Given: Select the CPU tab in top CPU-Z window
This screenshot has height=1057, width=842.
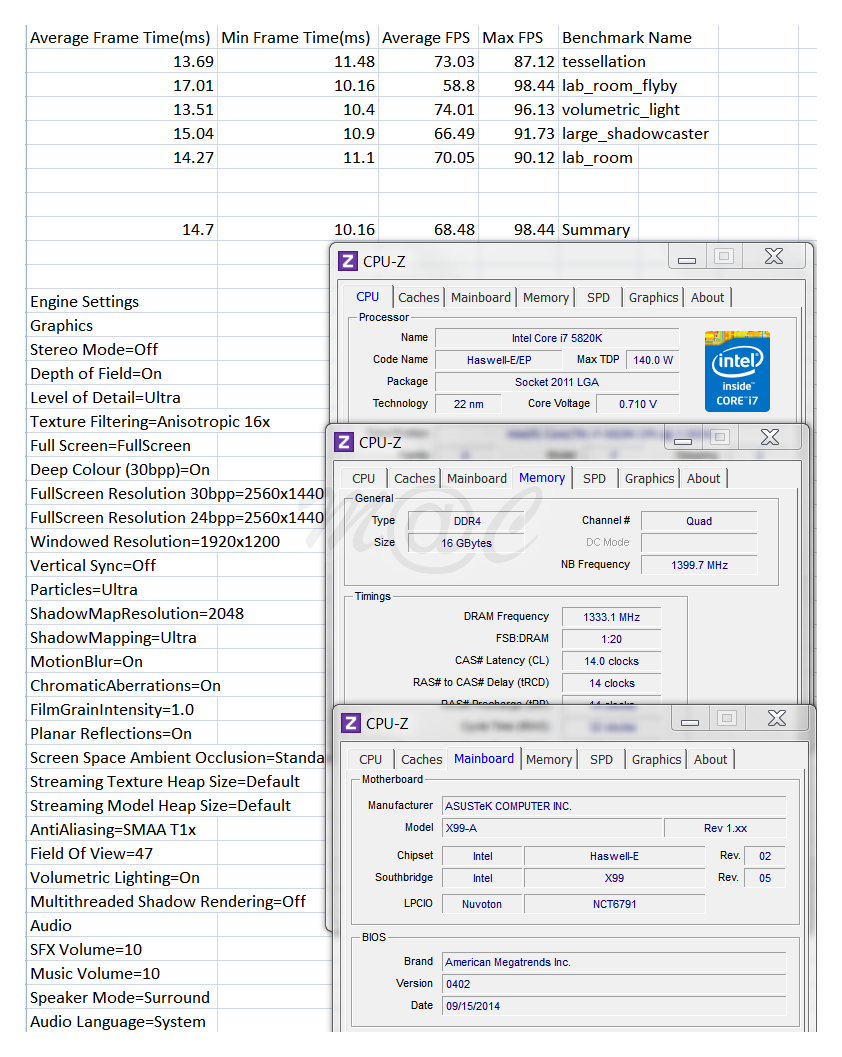Looking at the screenshot, I should point(367,297).
